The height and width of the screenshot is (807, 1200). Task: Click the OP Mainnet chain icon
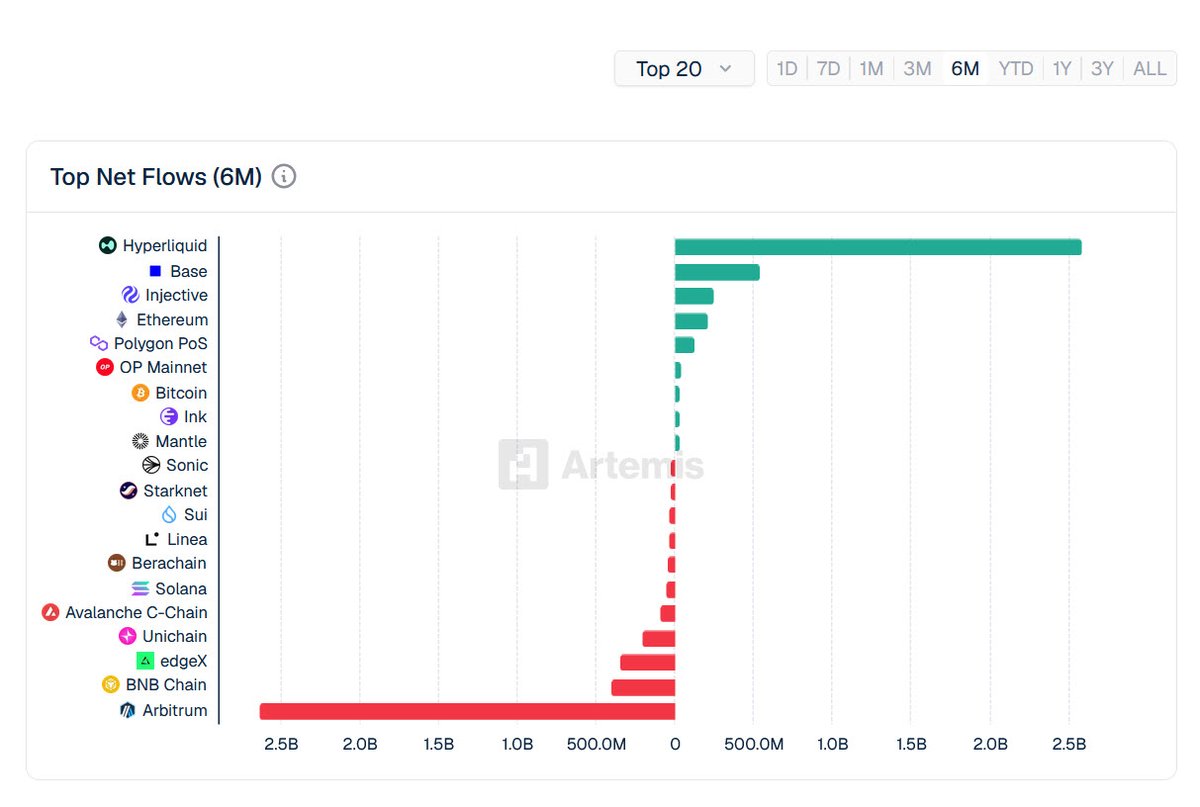[x=105, y=368]
